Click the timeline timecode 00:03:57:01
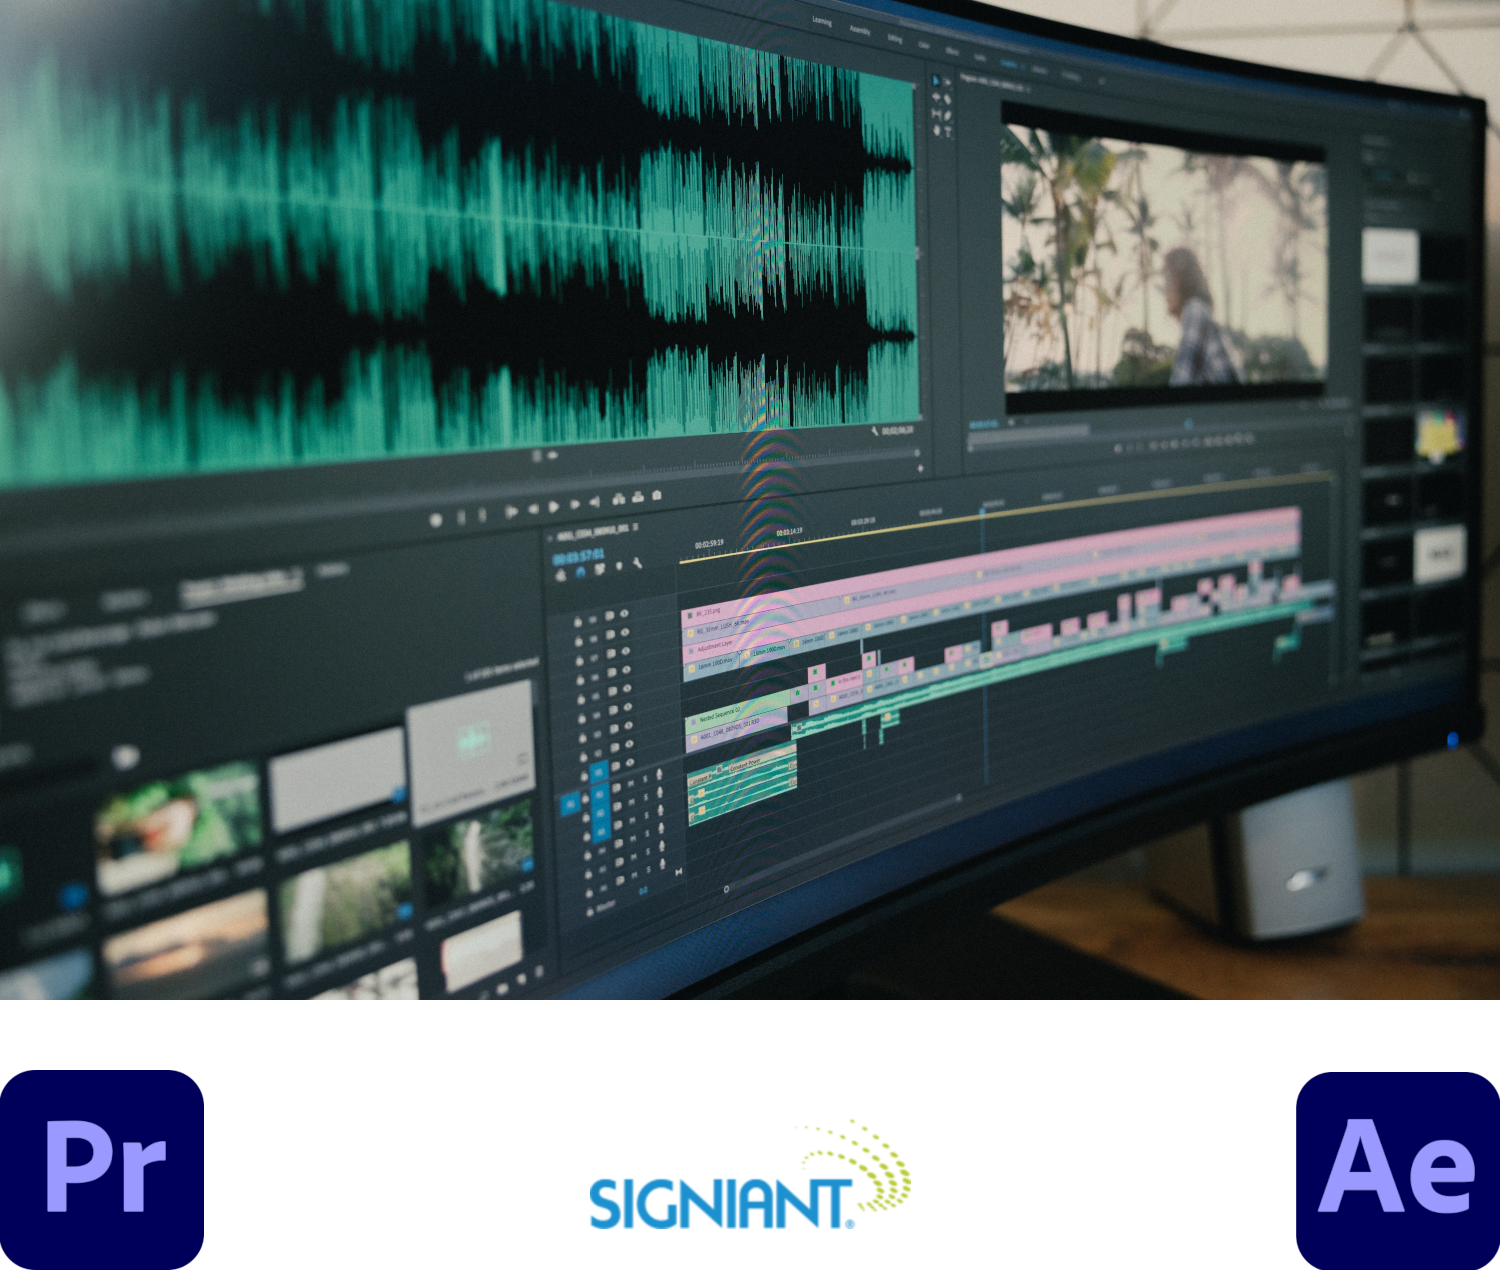This screenshot has height=1270, width=1500. click(578, 557)
